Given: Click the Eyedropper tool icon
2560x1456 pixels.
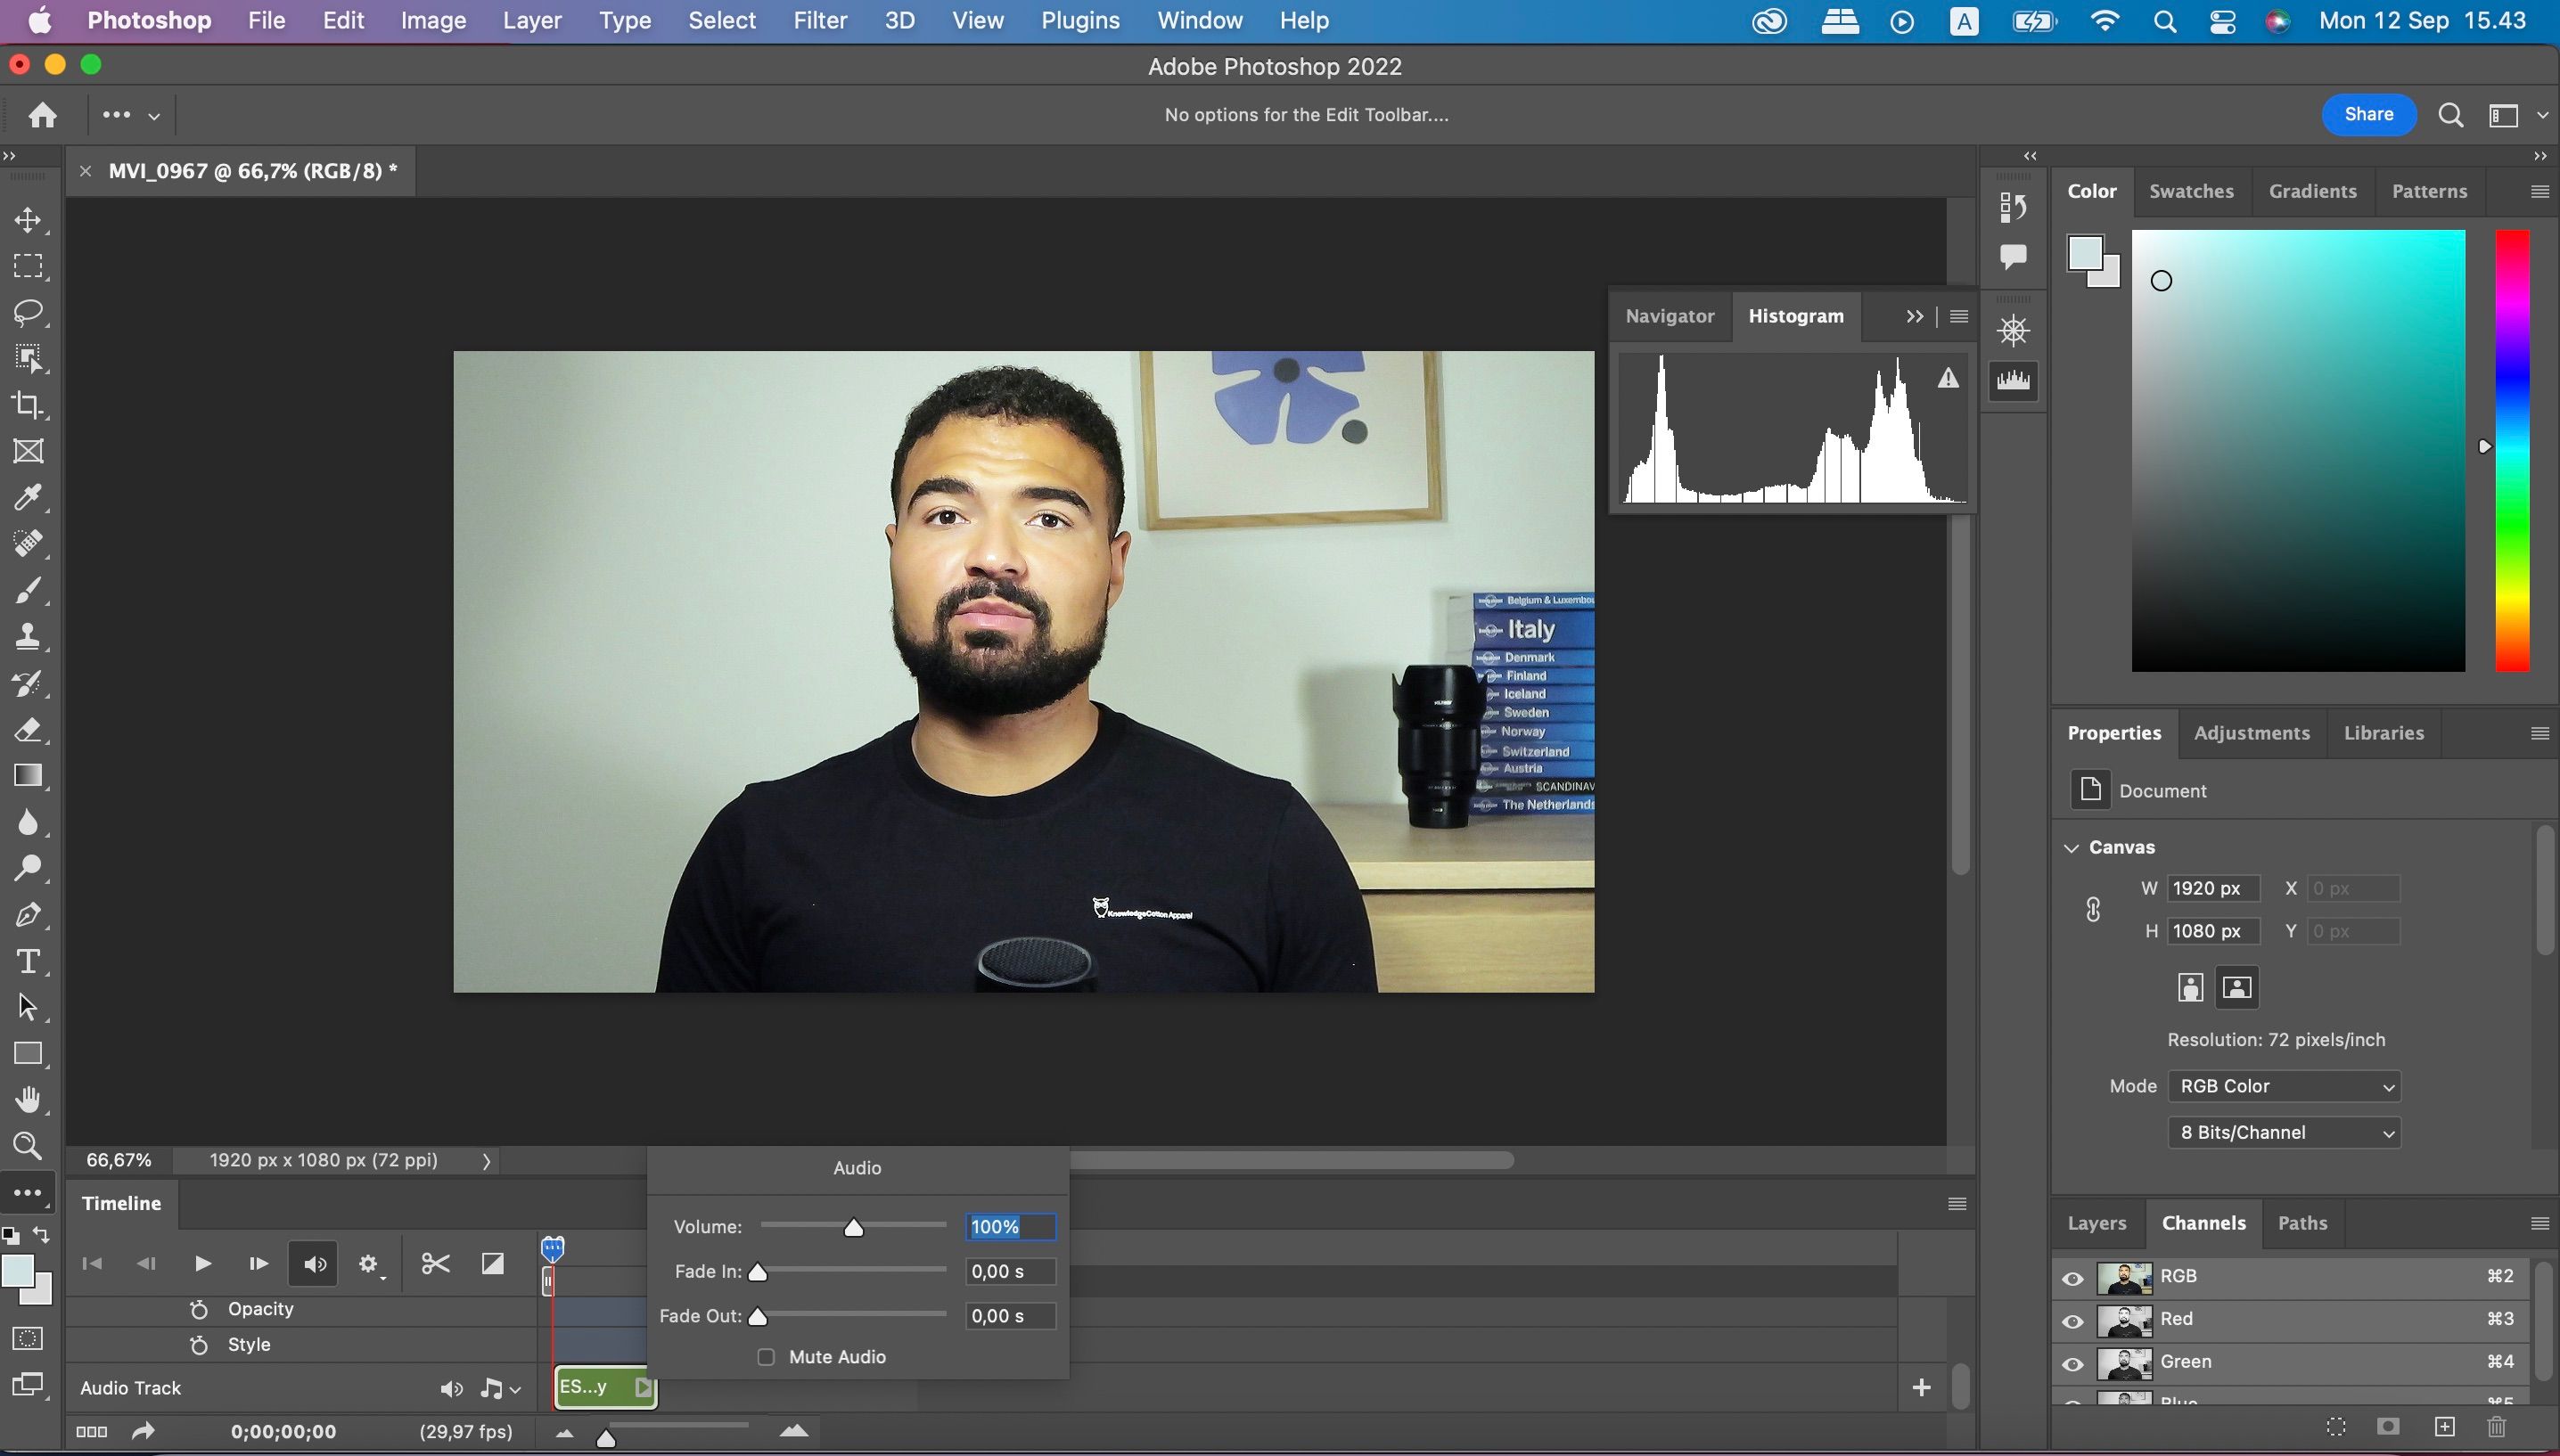Looking at the screenshot, I should [x=27, y=496].
